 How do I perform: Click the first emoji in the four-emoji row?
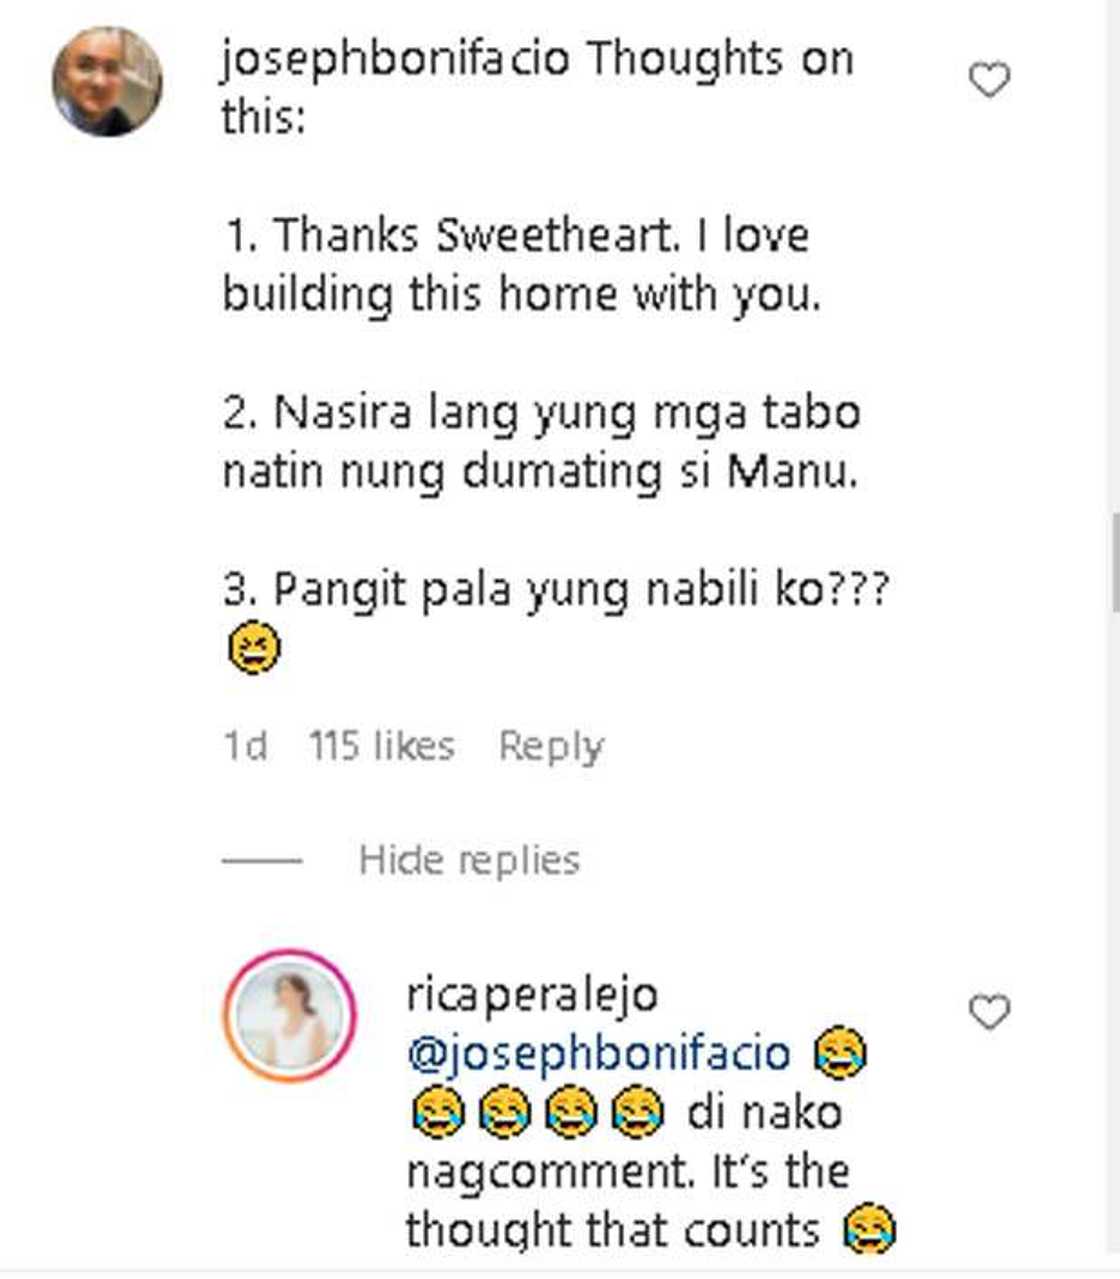point(437,1113)
